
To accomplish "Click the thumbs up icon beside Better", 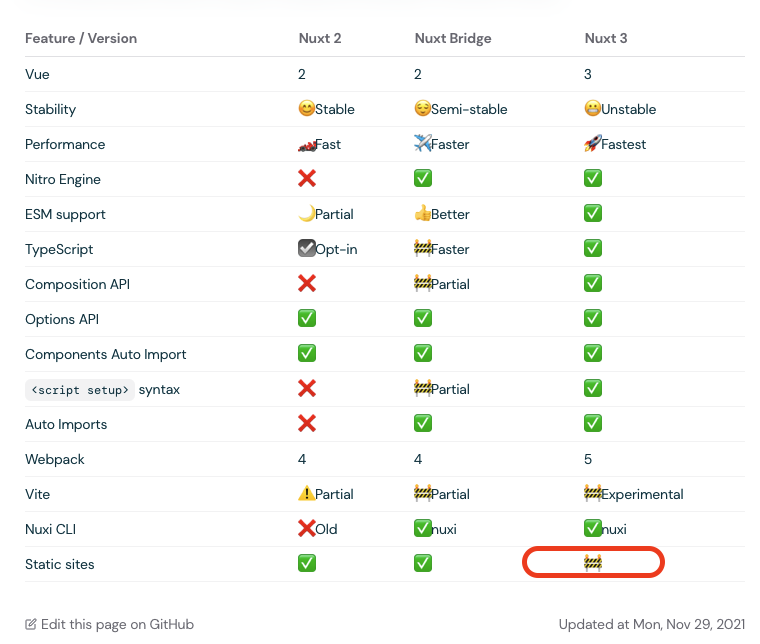I will [x=423, y=214].
